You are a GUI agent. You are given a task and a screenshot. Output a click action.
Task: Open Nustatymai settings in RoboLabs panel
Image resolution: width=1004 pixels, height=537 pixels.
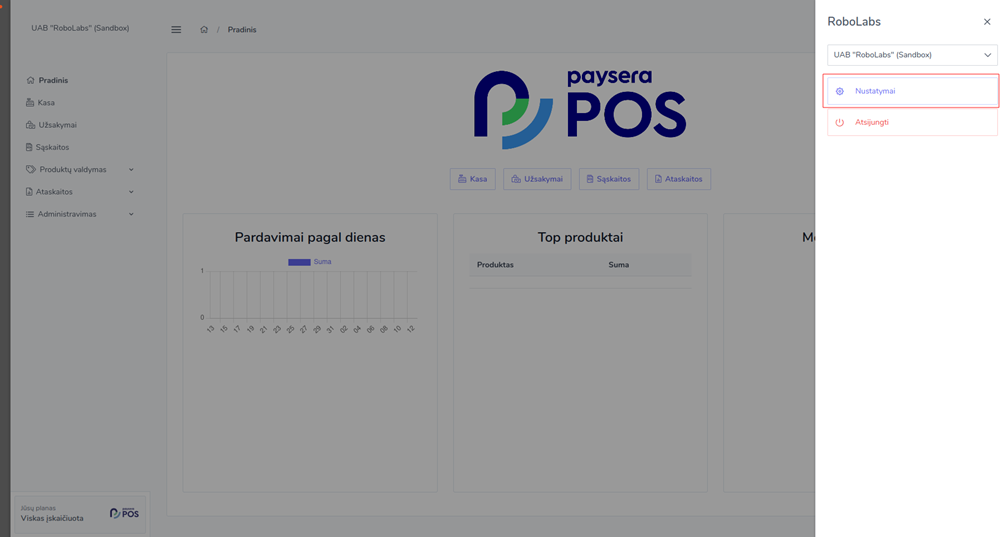coord(912,91)
